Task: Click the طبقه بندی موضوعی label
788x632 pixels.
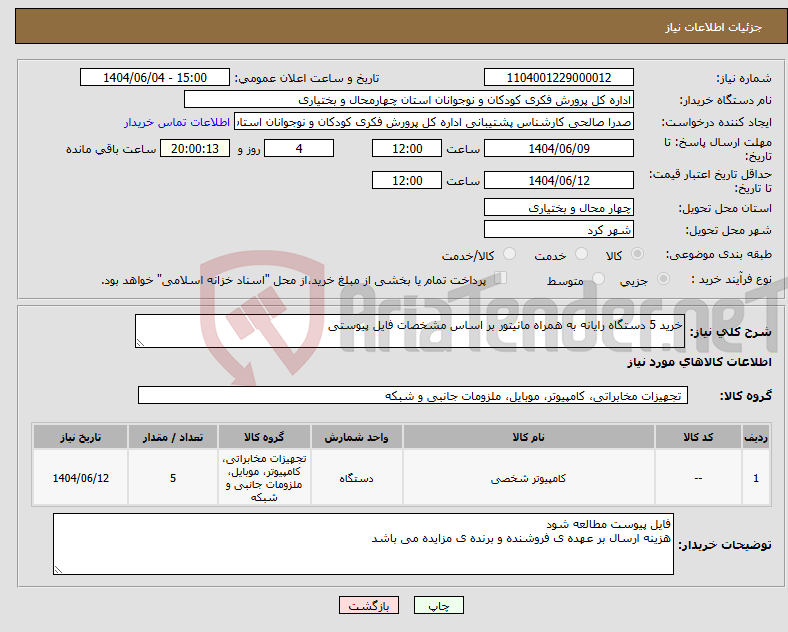Action: (x=719, y=254)
